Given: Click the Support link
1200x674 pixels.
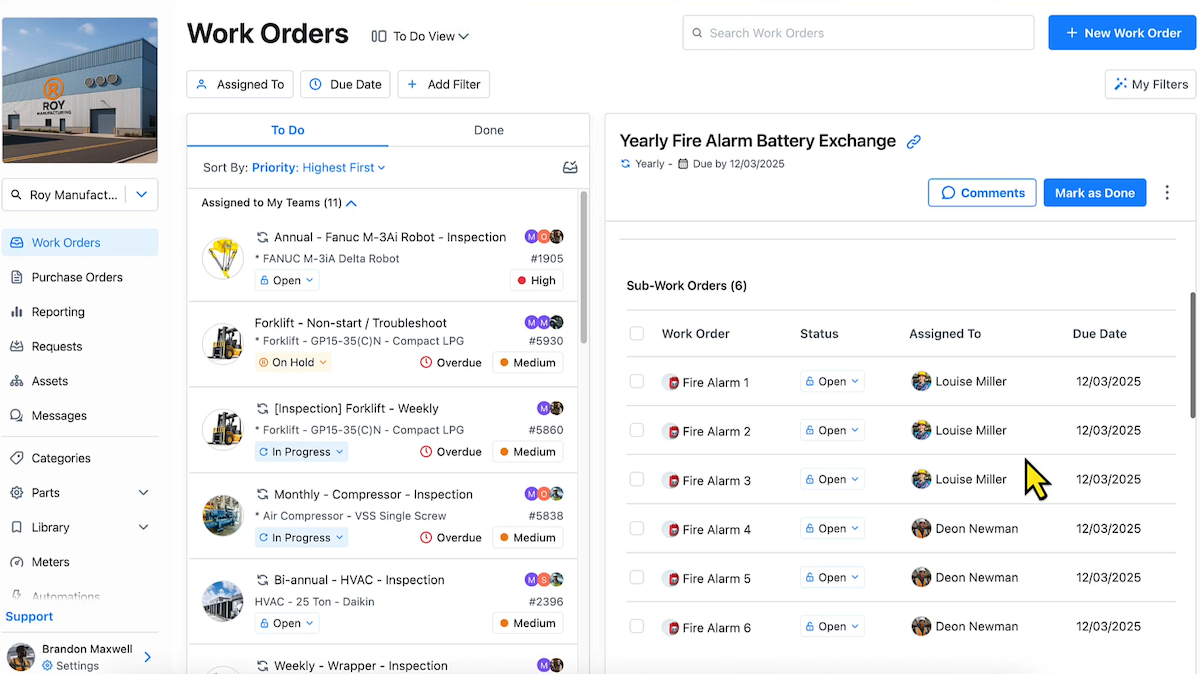Looking at the screenshot, I should tap(29, 617).
